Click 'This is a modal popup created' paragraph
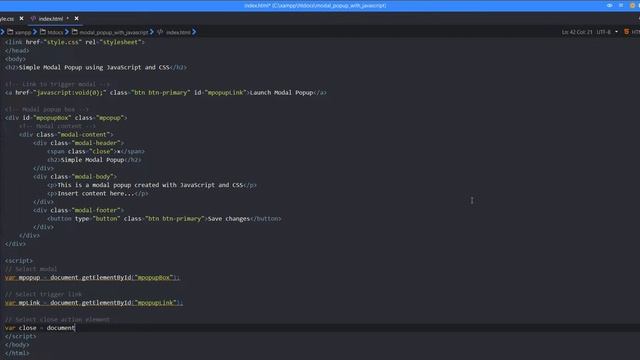This screenshot has height=360, width=640. (150, 185)
